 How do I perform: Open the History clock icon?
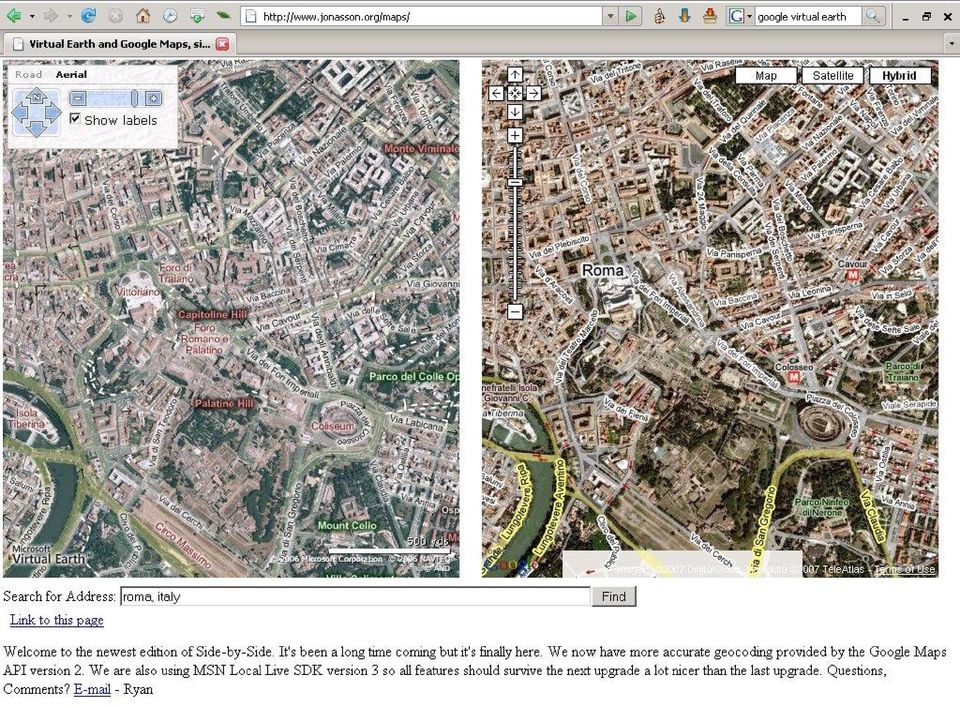coord(170,17)
